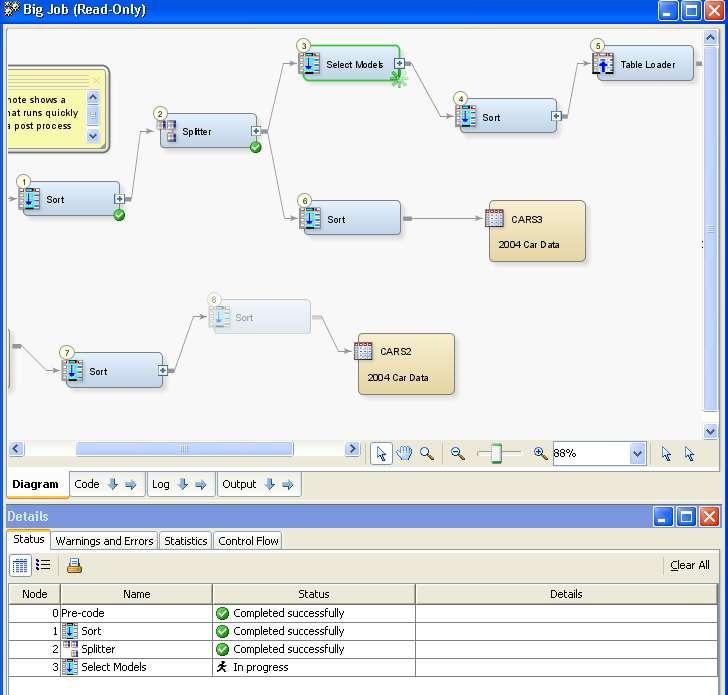Switch Details to list view
728x695 pixels.
click(x=43, y=565)
